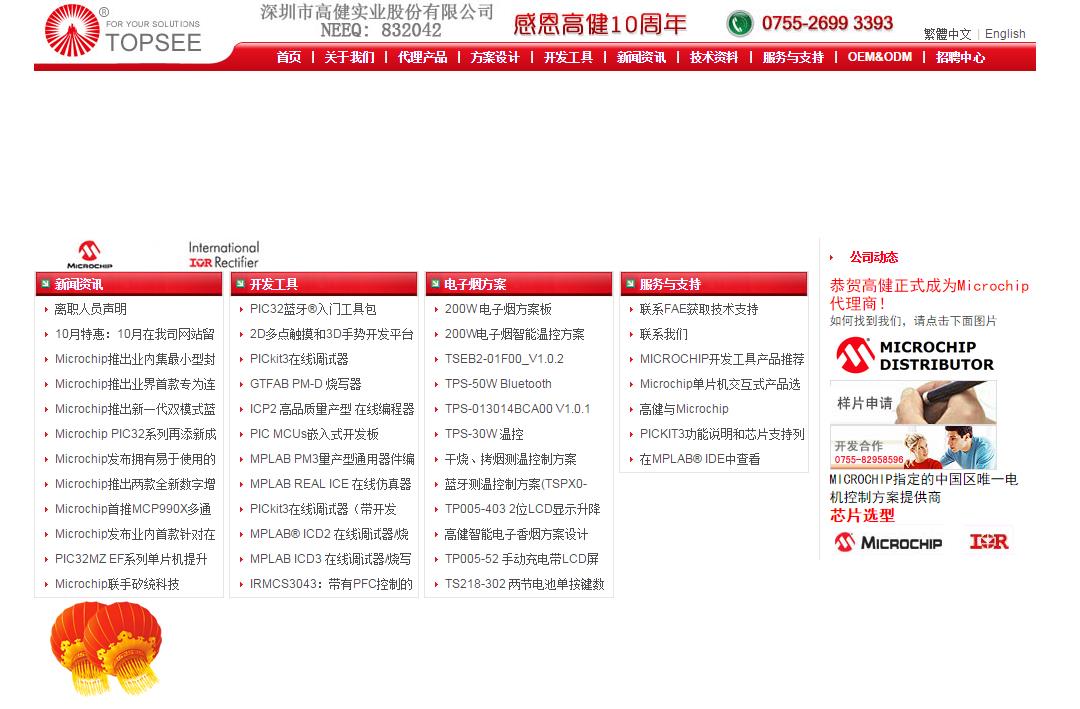
Task: Open Microchip首推MCP990X多通 news link
Action: pyautogui.click(x=133, y=509)
